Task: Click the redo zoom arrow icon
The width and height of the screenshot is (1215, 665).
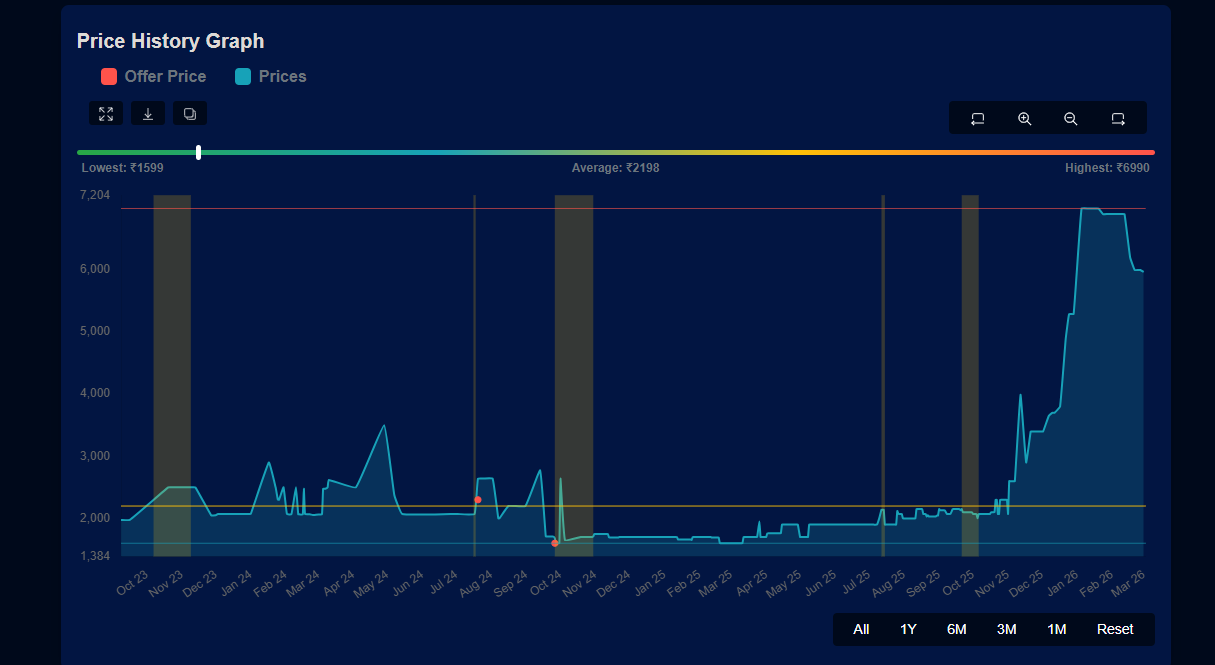Action: coord(1117,118)
